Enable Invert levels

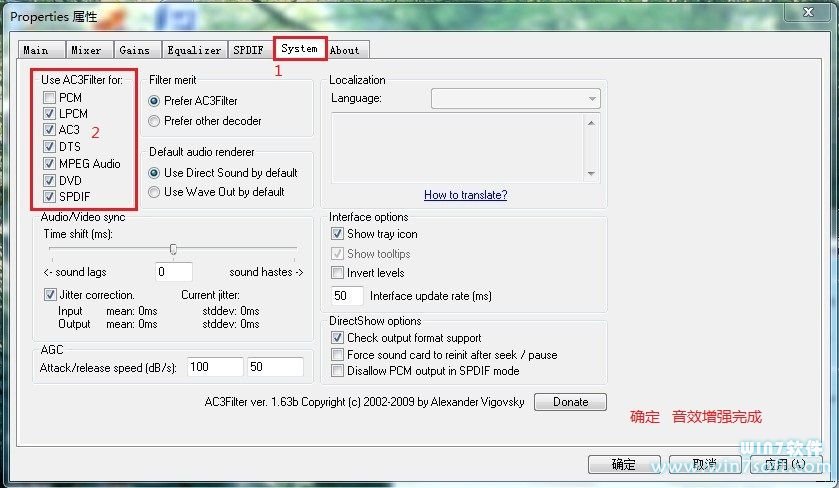[x=337, y=272]
